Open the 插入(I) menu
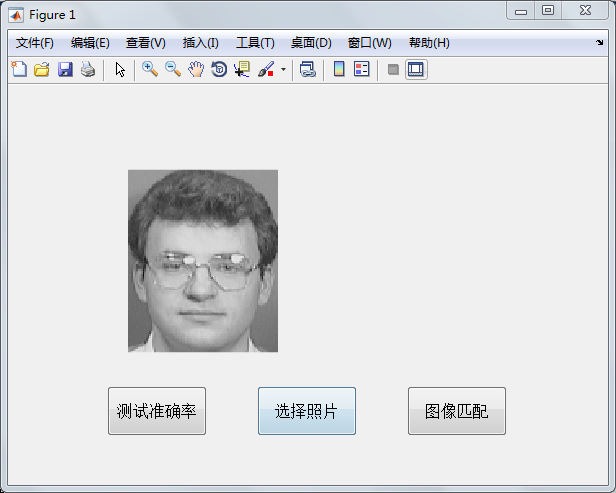616x493 pixels. tap(200, 43)
